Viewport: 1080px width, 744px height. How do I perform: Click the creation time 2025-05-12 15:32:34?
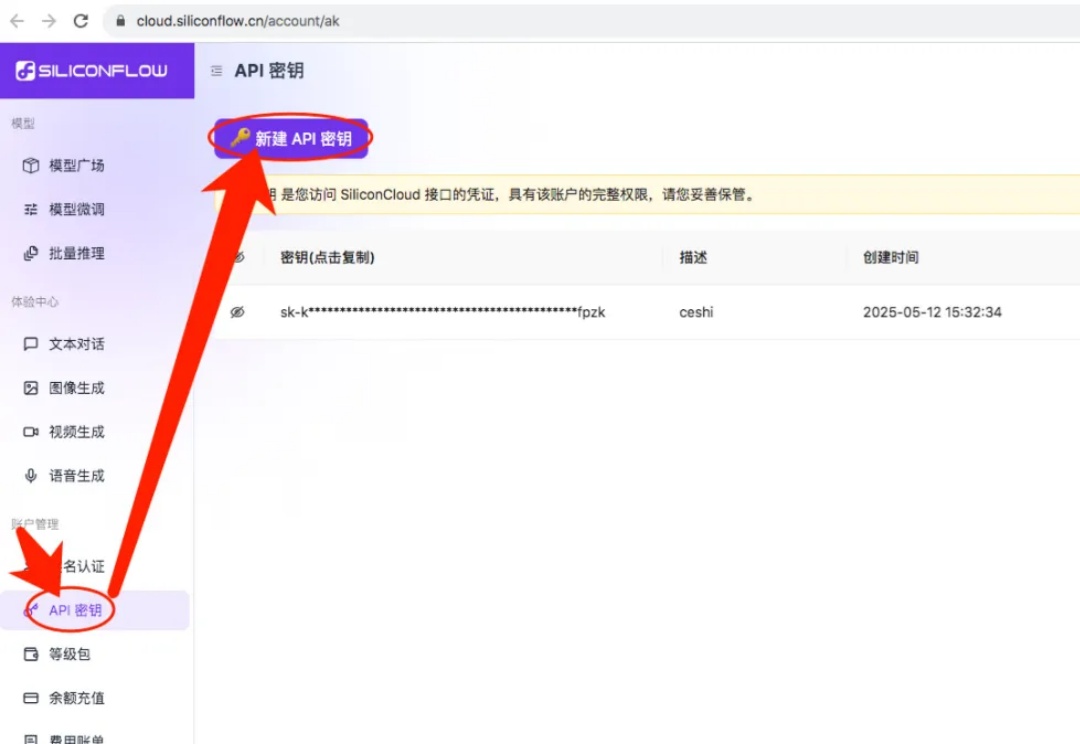click(932, 312)
